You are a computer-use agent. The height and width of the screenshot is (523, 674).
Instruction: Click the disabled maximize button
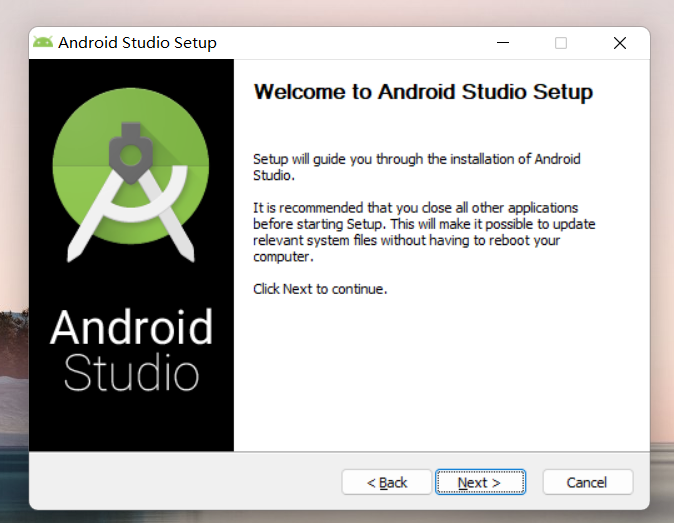coord(561,43)
